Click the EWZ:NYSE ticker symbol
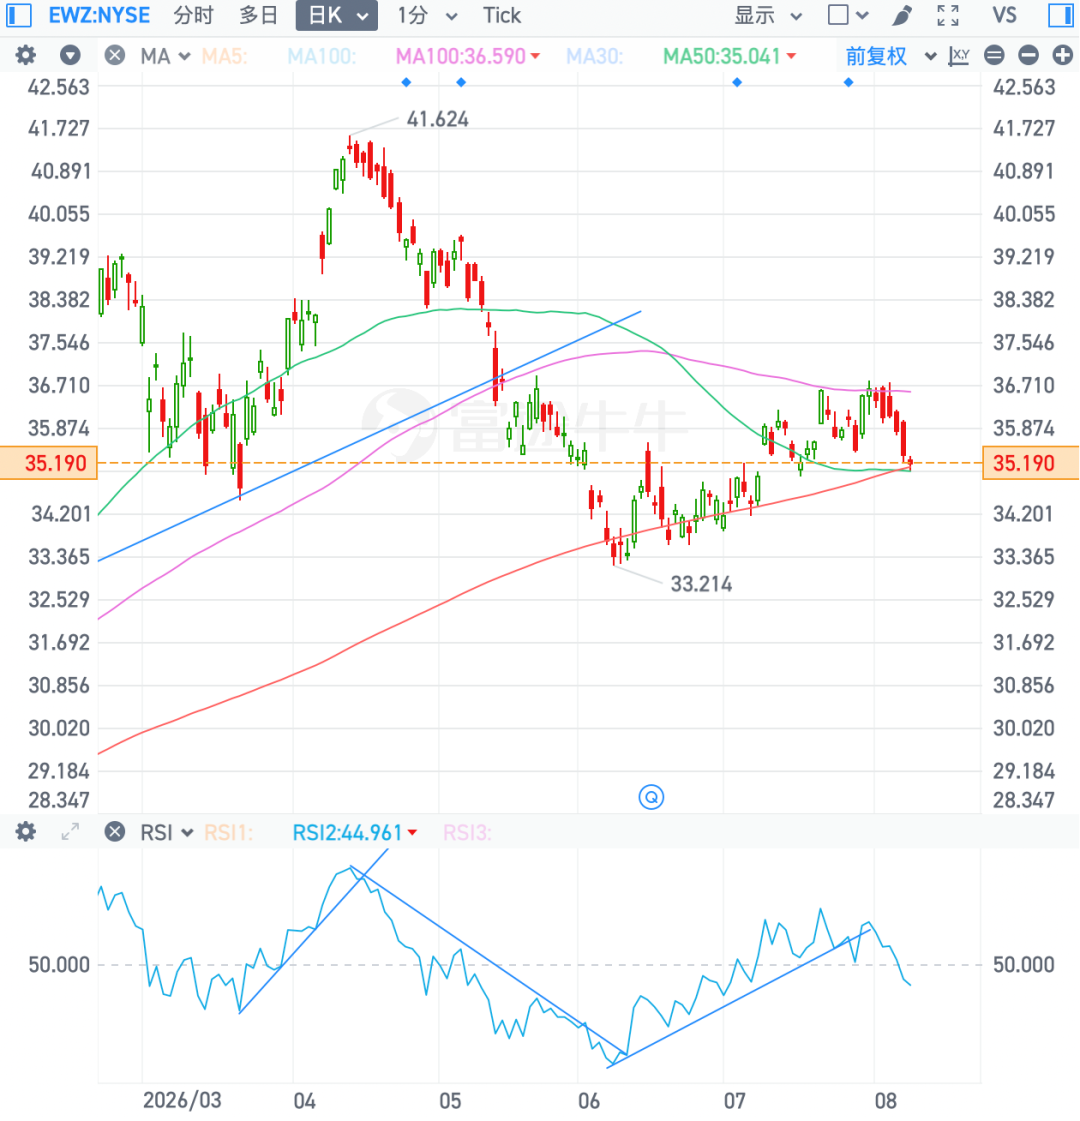Screen dimensions: 1080x1121 99,15
